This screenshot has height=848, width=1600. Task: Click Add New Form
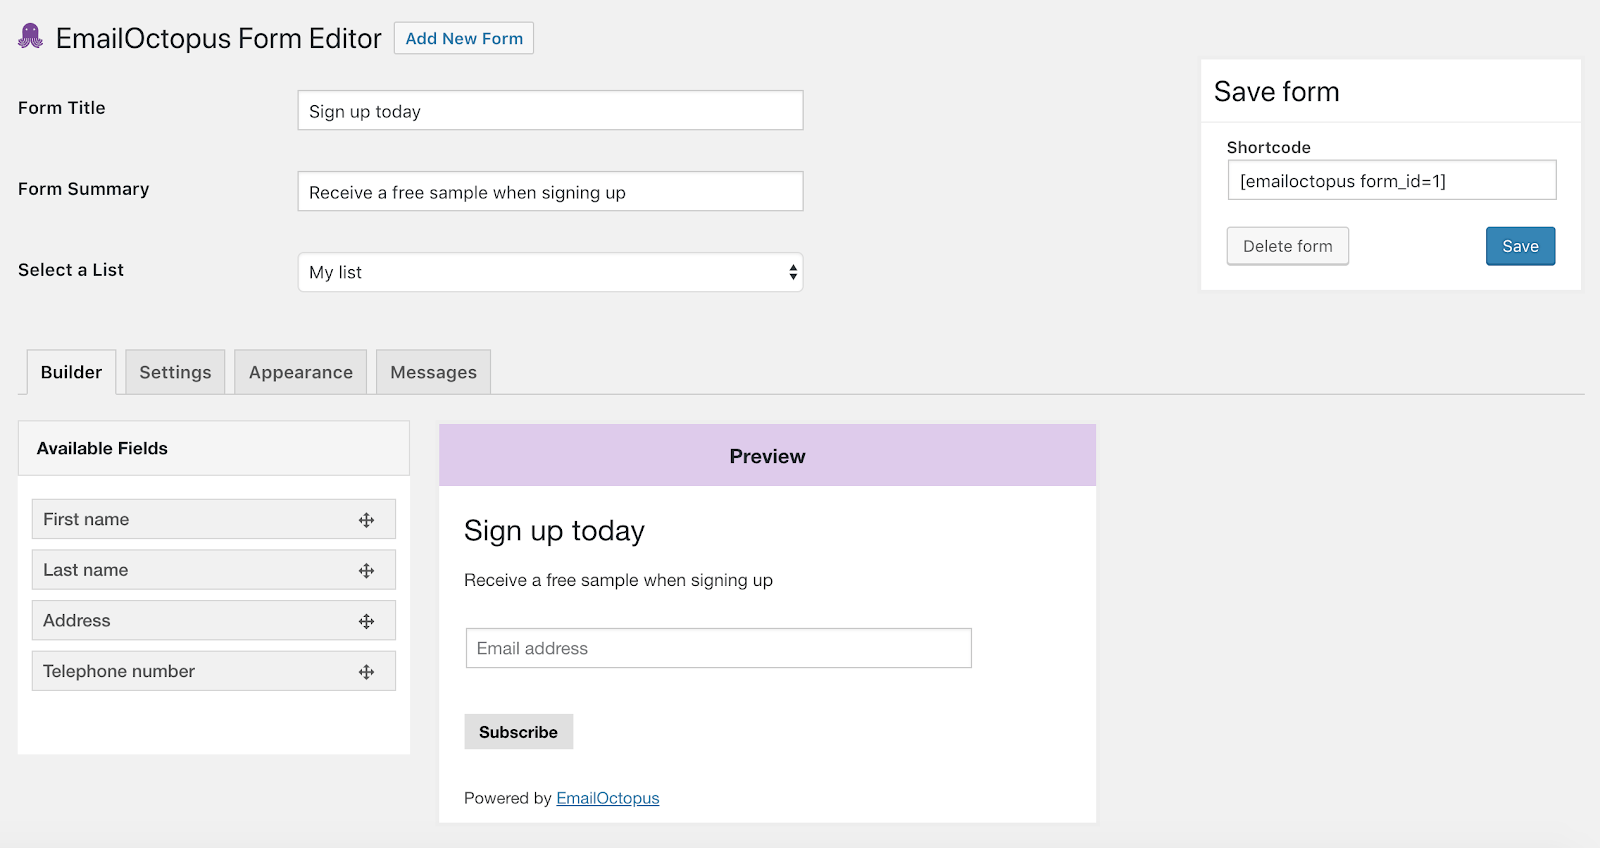click(x=463, y=37)
